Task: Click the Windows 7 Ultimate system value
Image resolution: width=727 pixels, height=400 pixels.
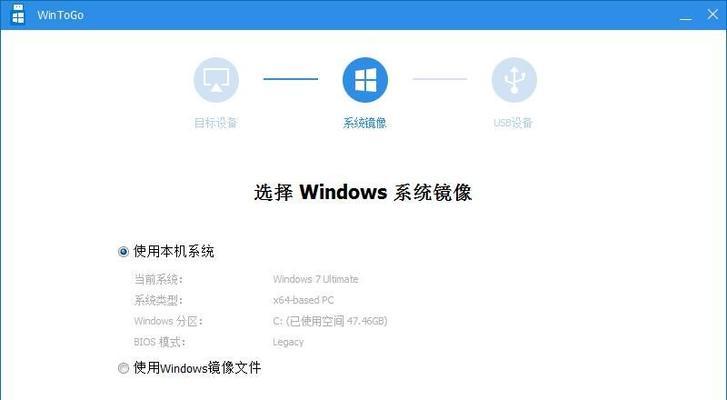Action: point(316,279)
